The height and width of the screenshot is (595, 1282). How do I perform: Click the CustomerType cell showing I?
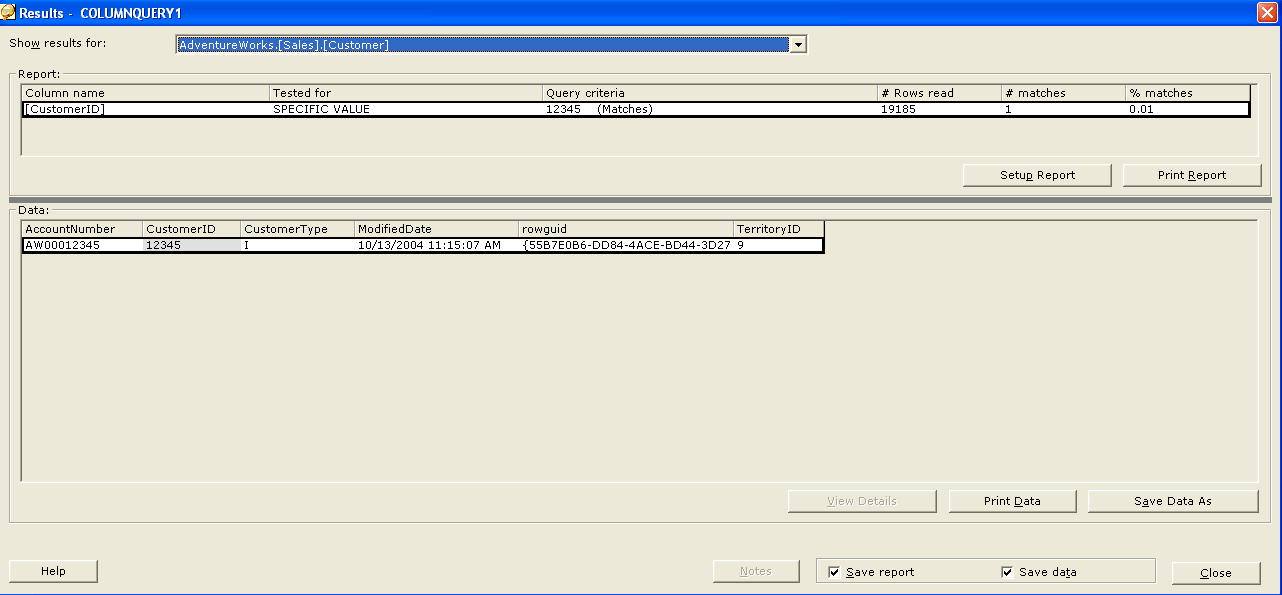[298, 245]
